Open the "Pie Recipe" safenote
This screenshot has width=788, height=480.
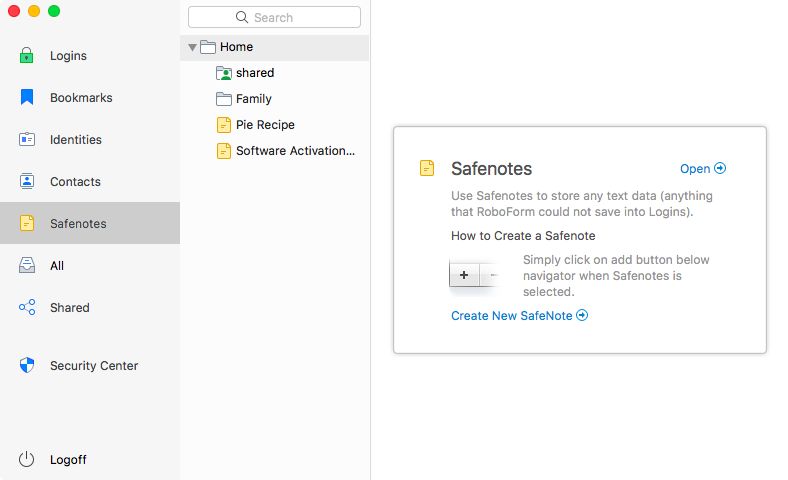[x=265, y=125]
